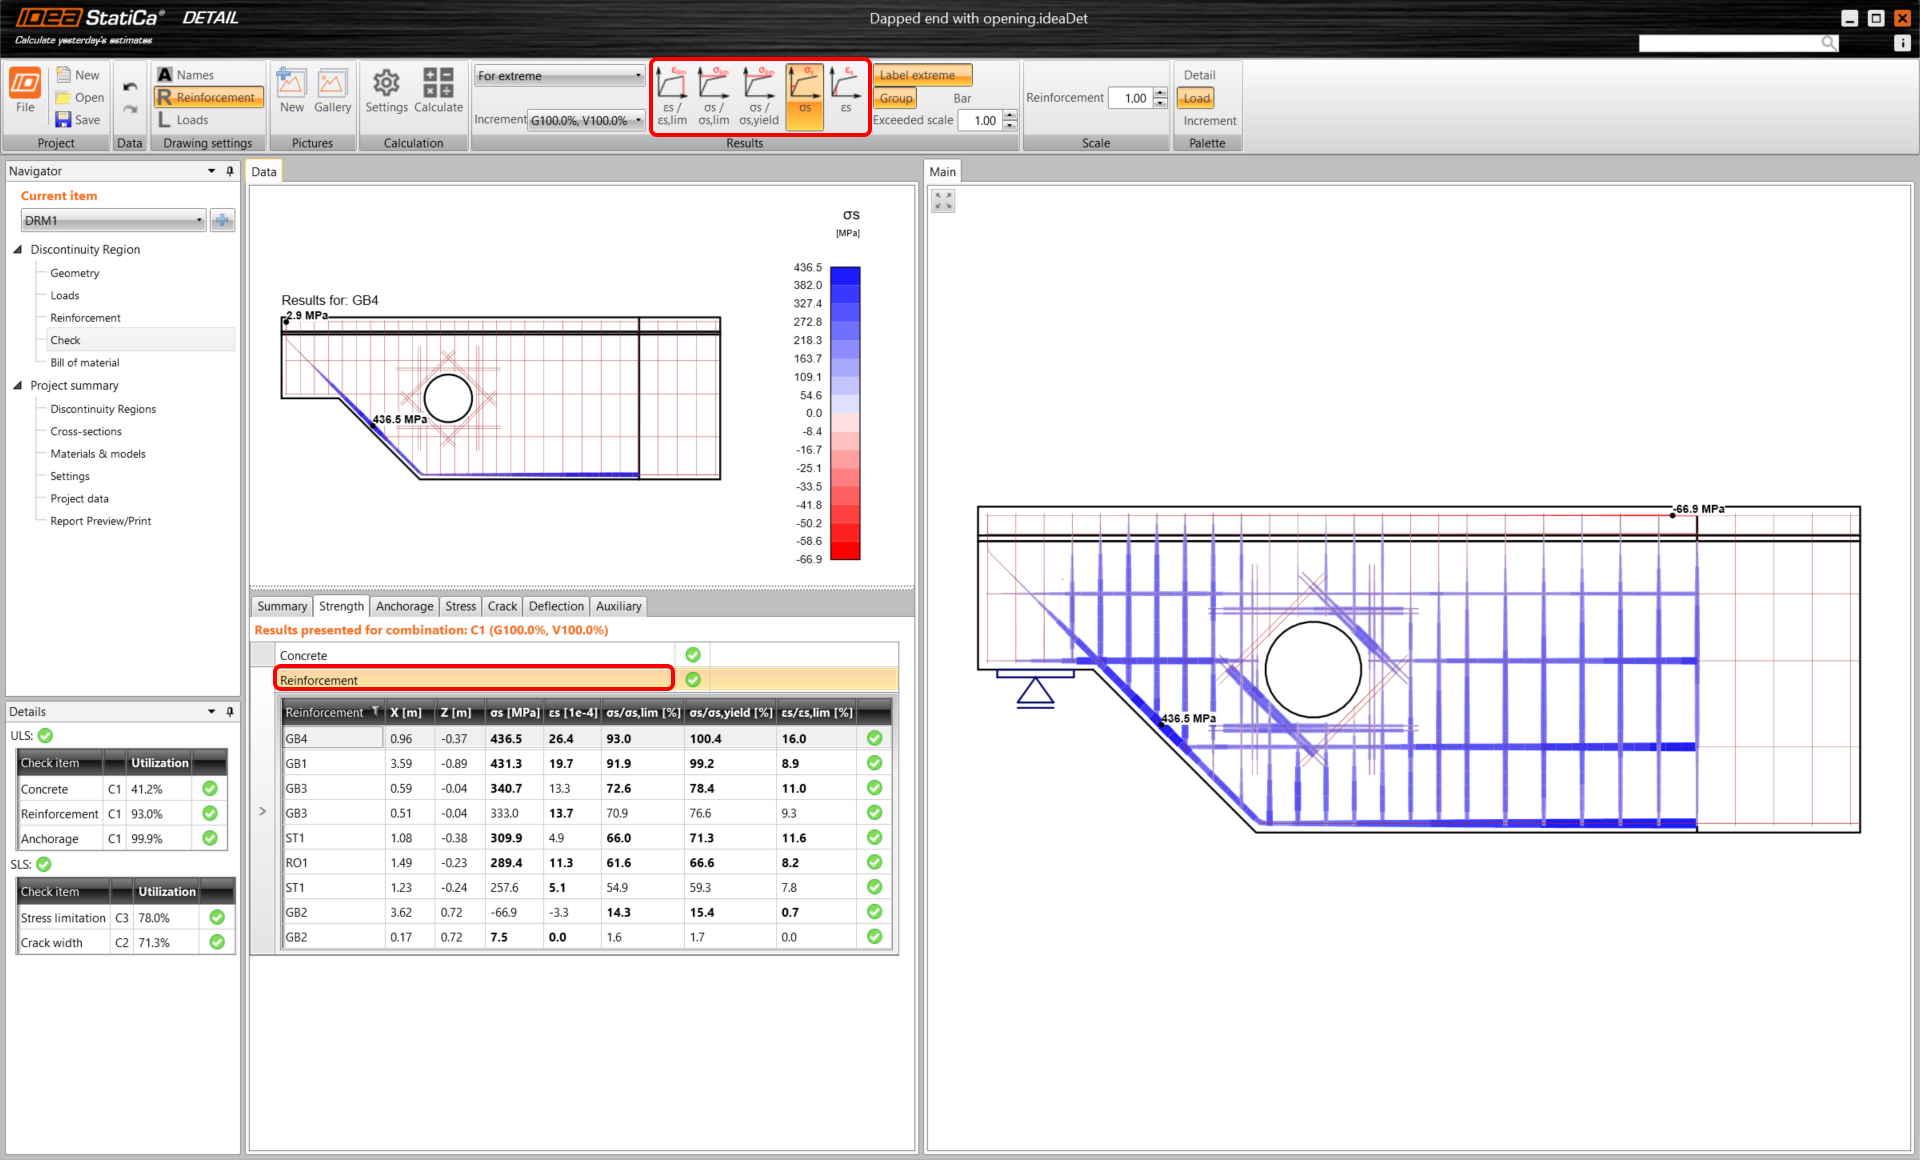Image resolution: width=1920 pixels, height=1160 pixels.
Task: Select Bill of material in navigator
Action: (85, 363)
